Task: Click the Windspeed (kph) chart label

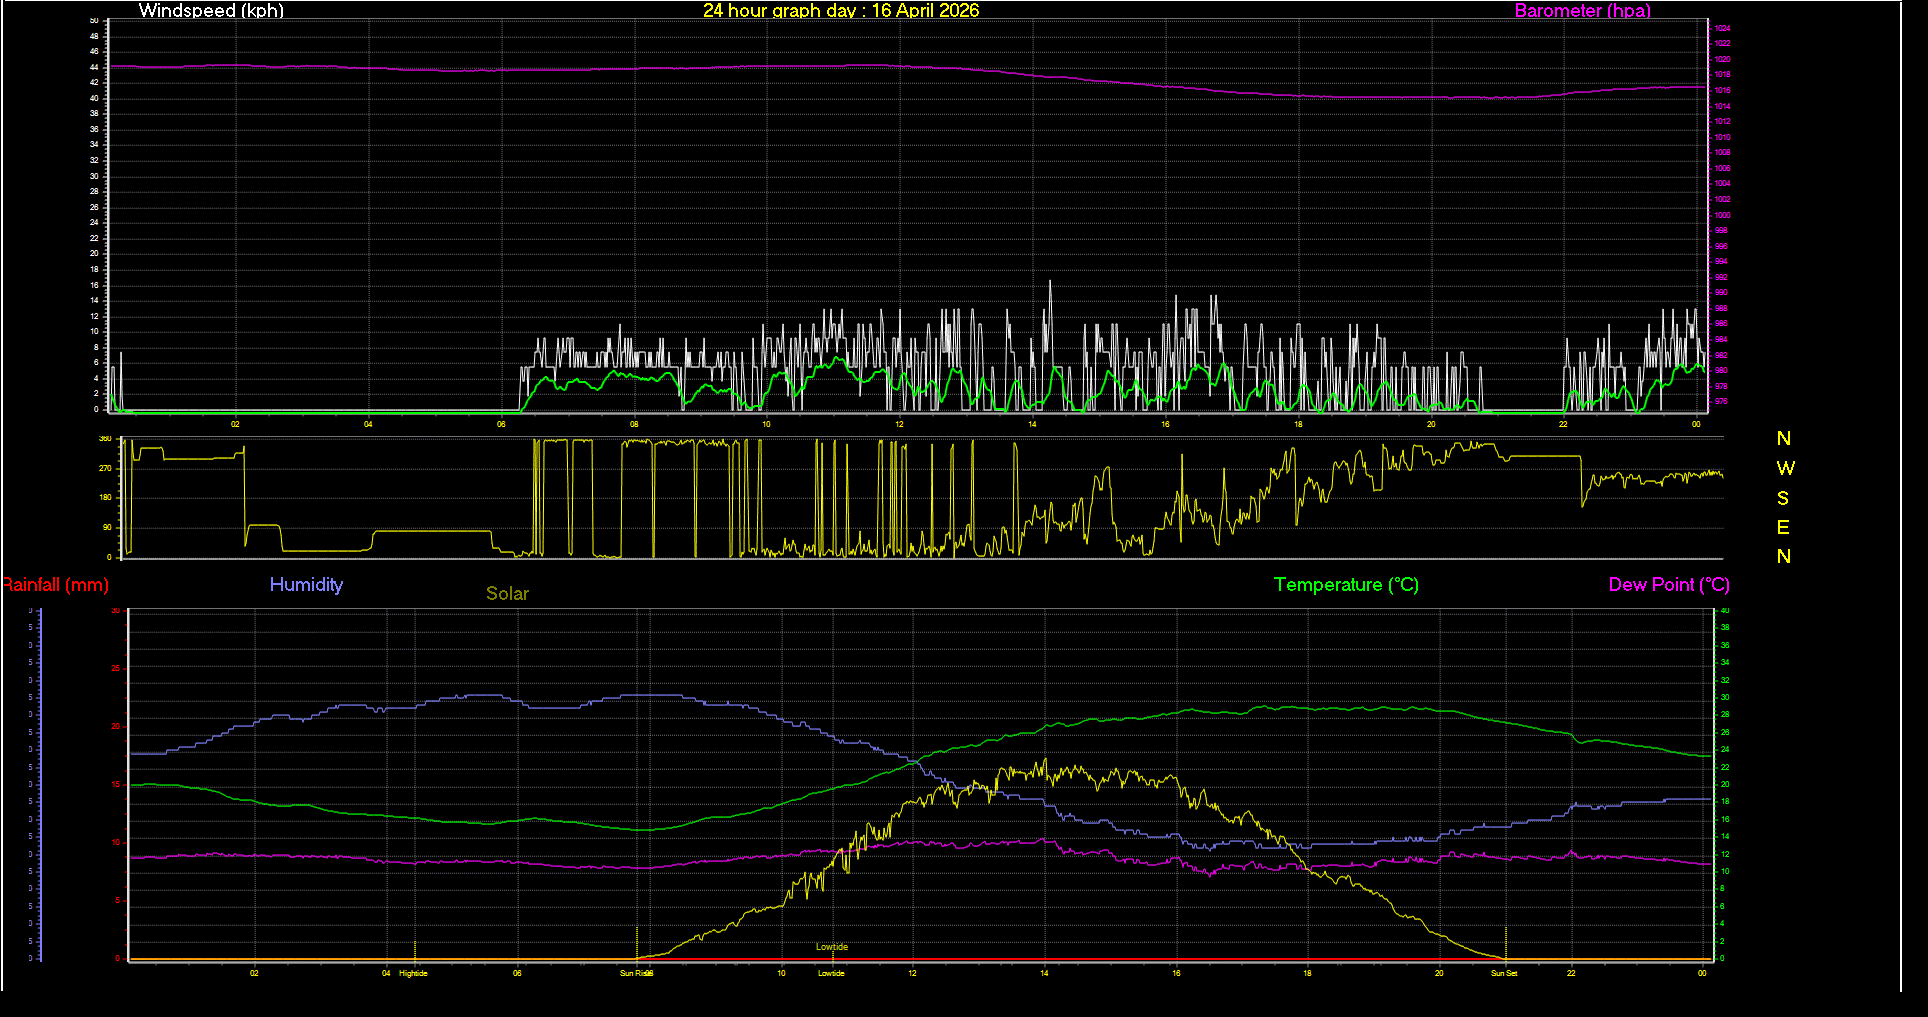Action: 211,11
